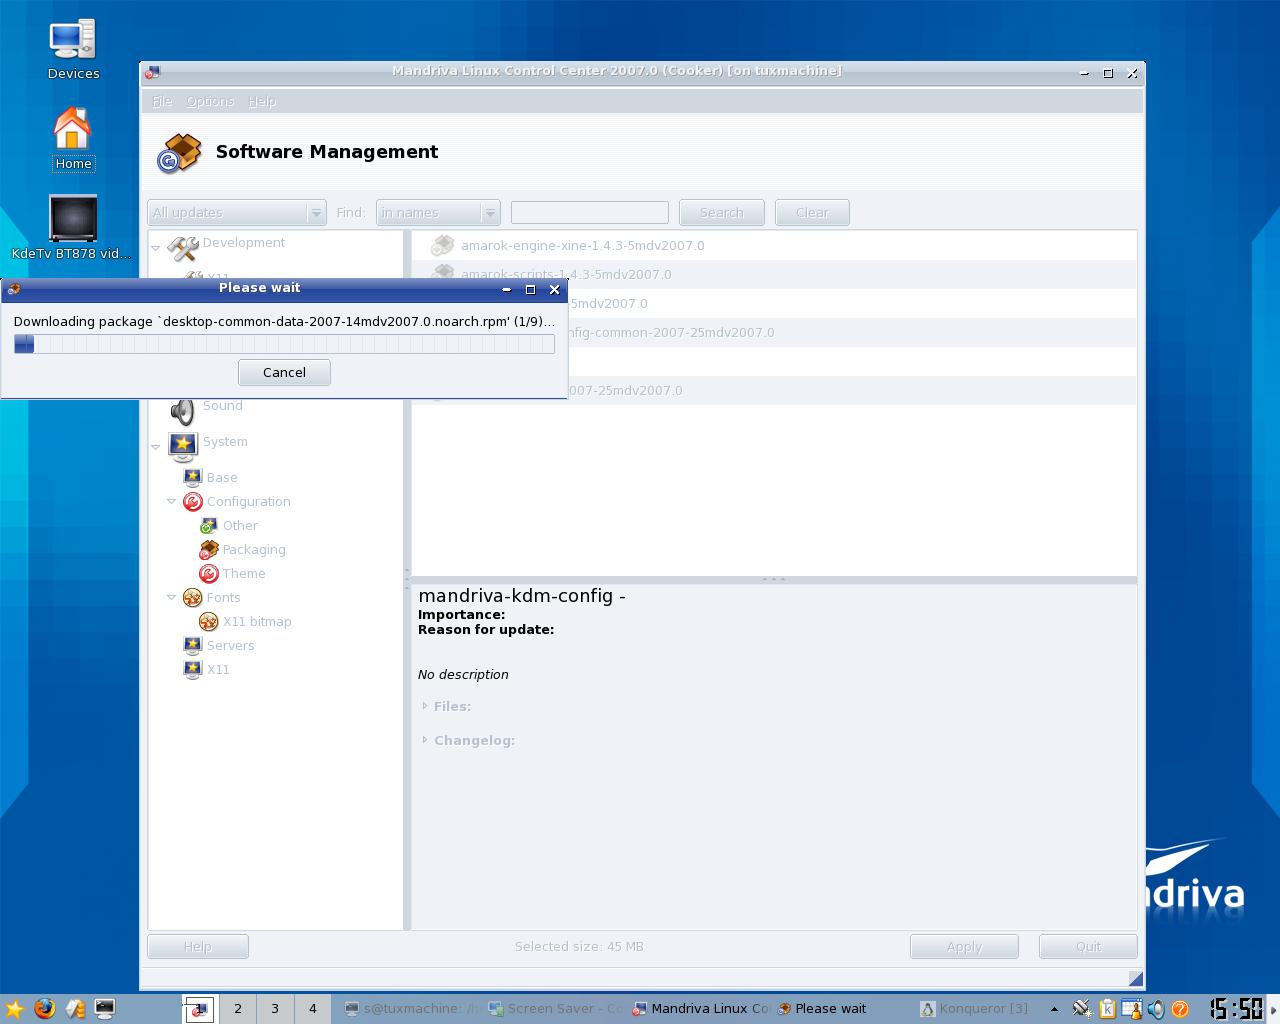Image resolution: width=1280 pixels, height=1024 pixels.
Task: Click the orange help tray icon
Action: click(1180, 1009)
